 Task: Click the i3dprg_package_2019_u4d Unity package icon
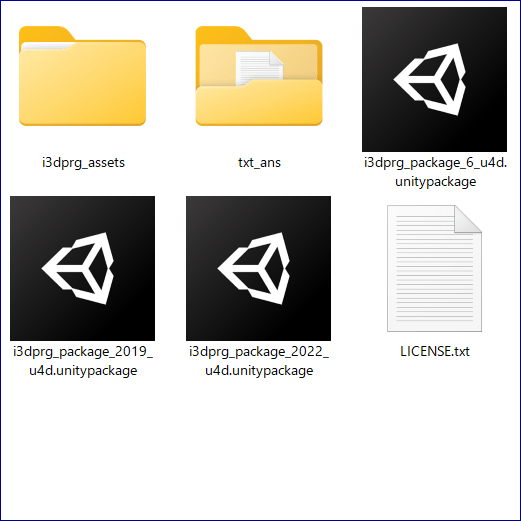[x=82, y=268]
